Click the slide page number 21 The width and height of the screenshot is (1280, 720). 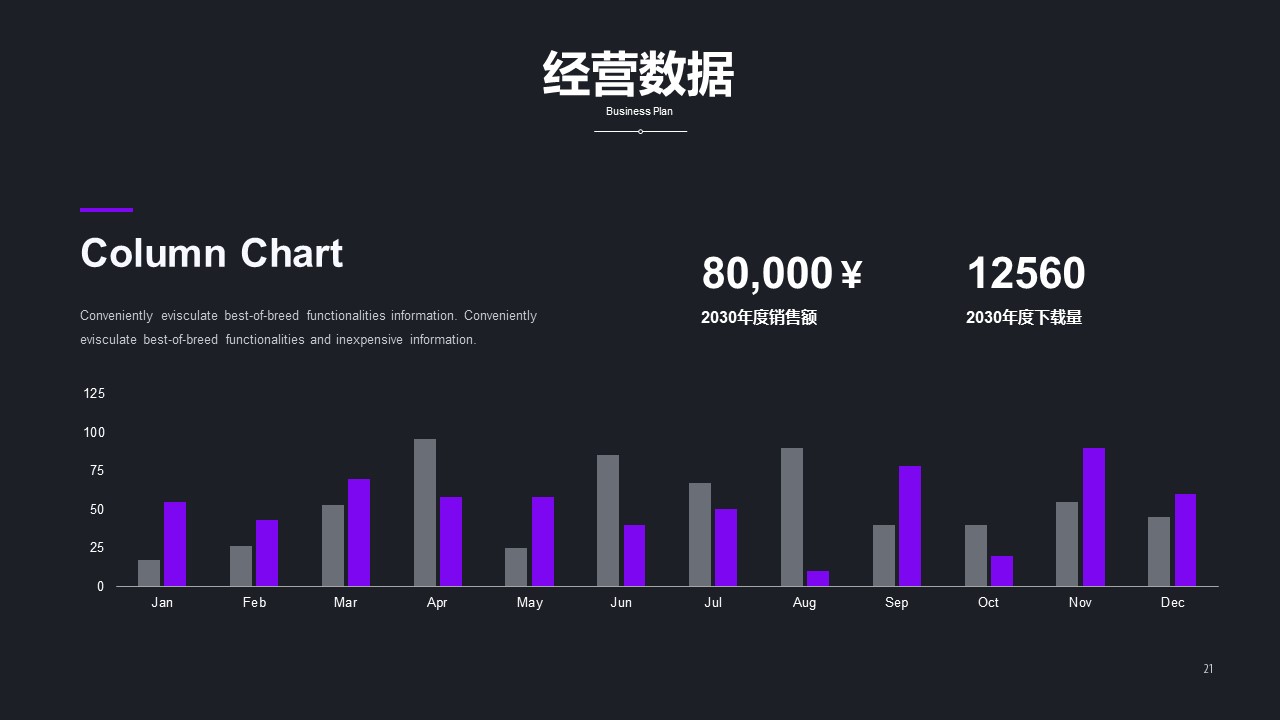click(1208, 669)
